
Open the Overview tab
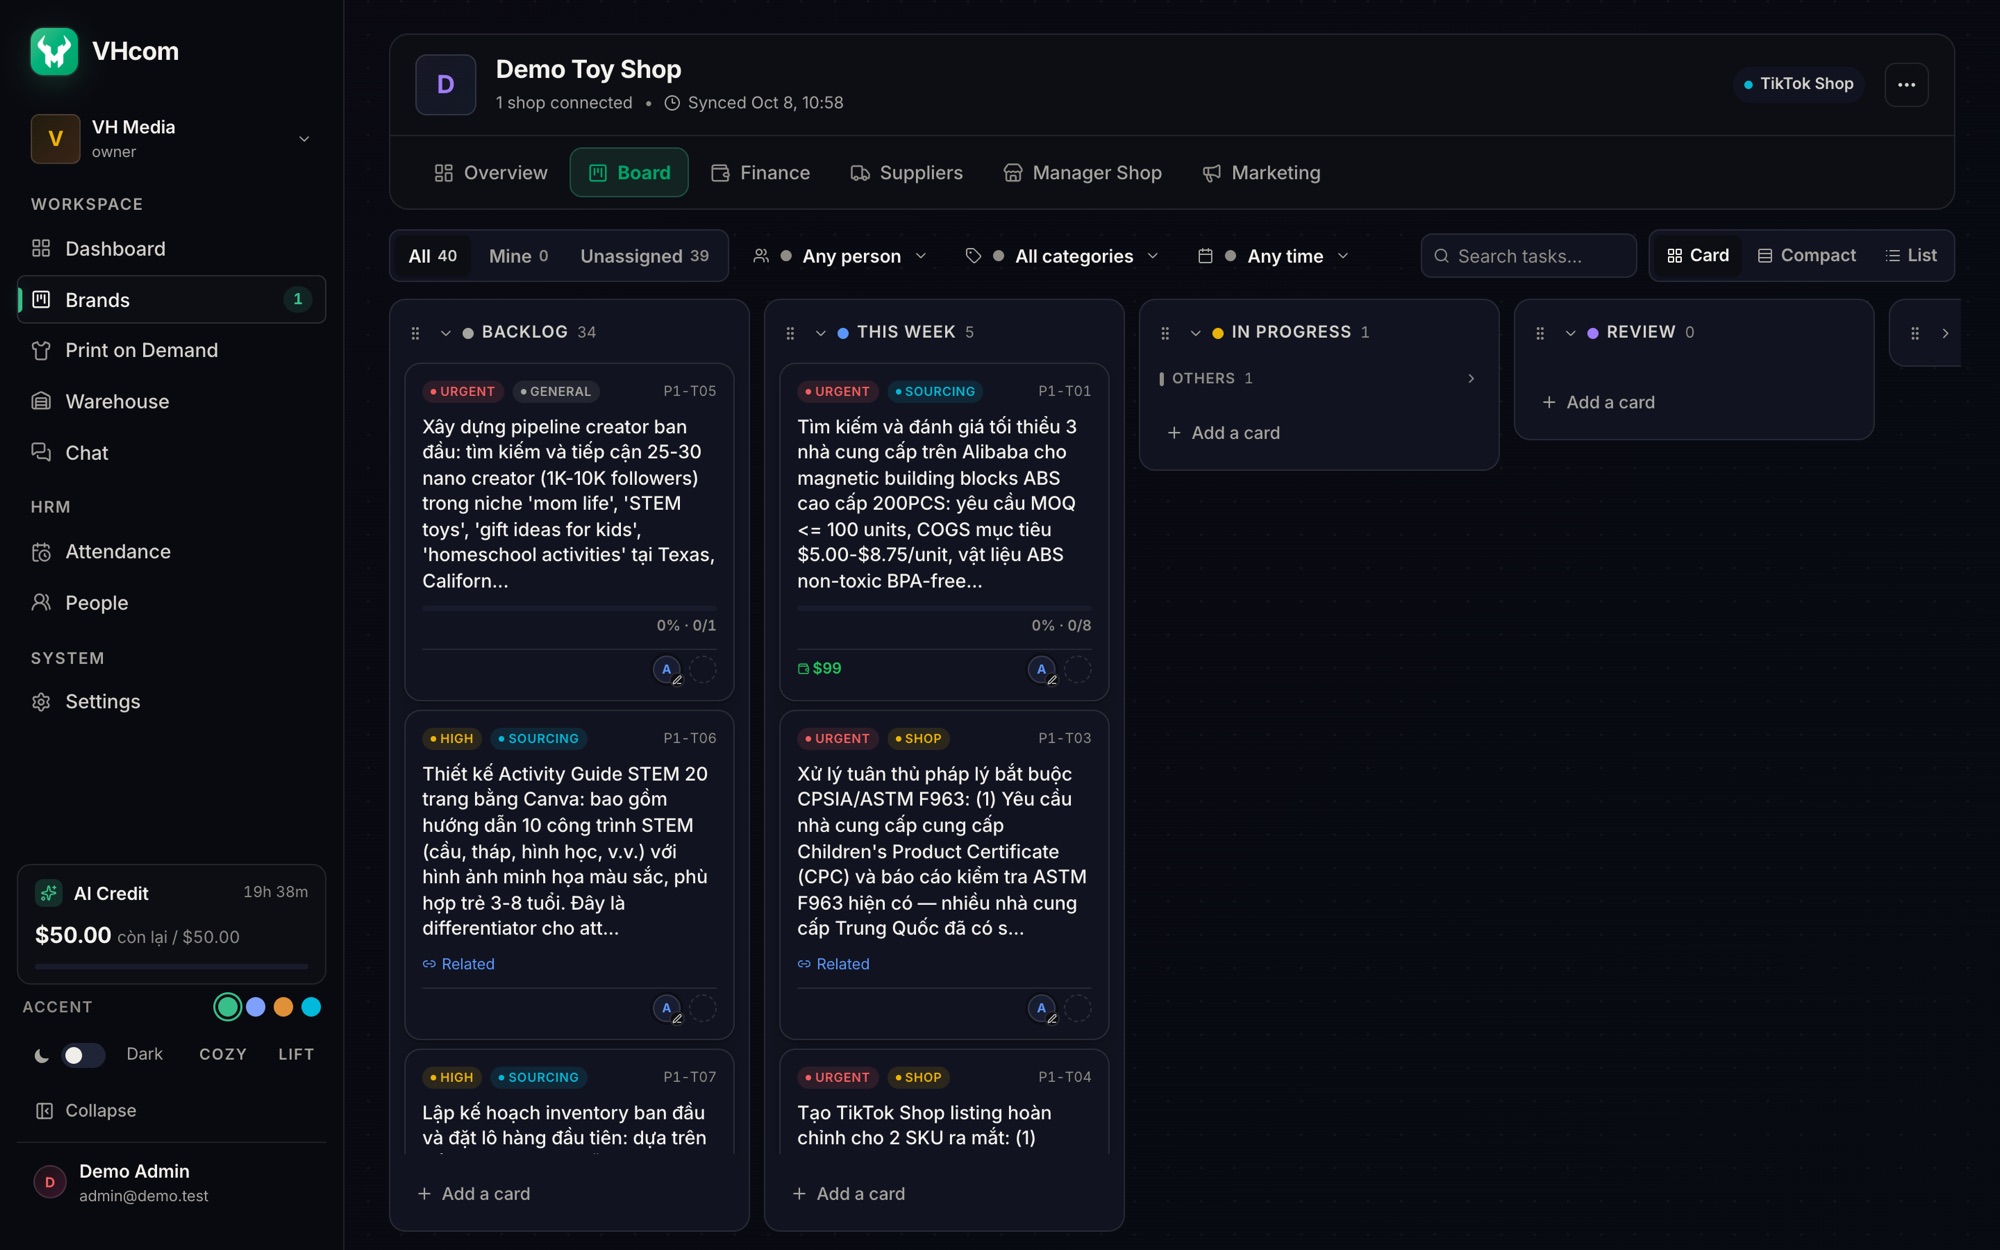(491, 173)
